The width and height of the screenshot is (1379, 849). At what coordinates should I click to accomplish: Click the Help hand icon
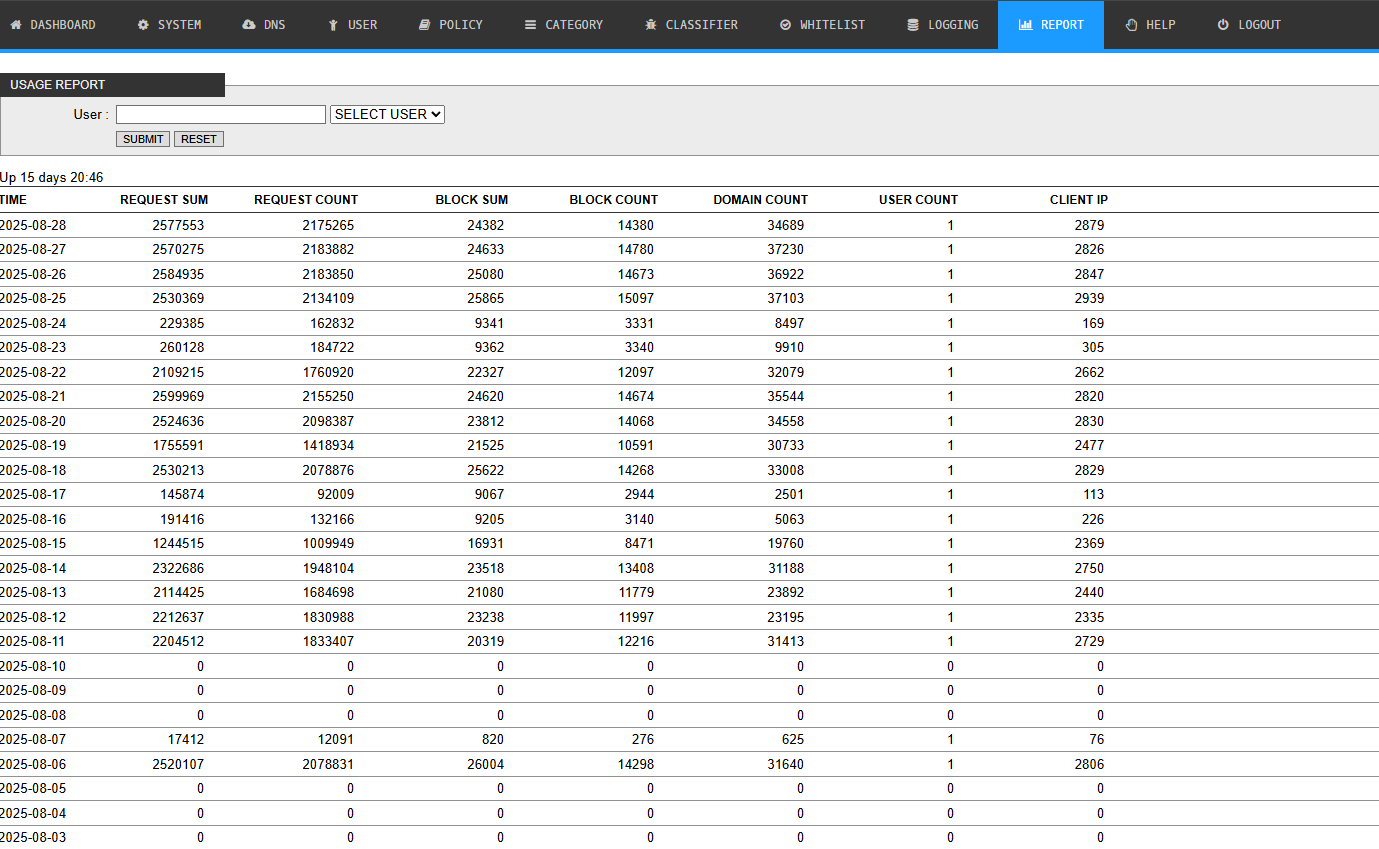(1131, 25)
